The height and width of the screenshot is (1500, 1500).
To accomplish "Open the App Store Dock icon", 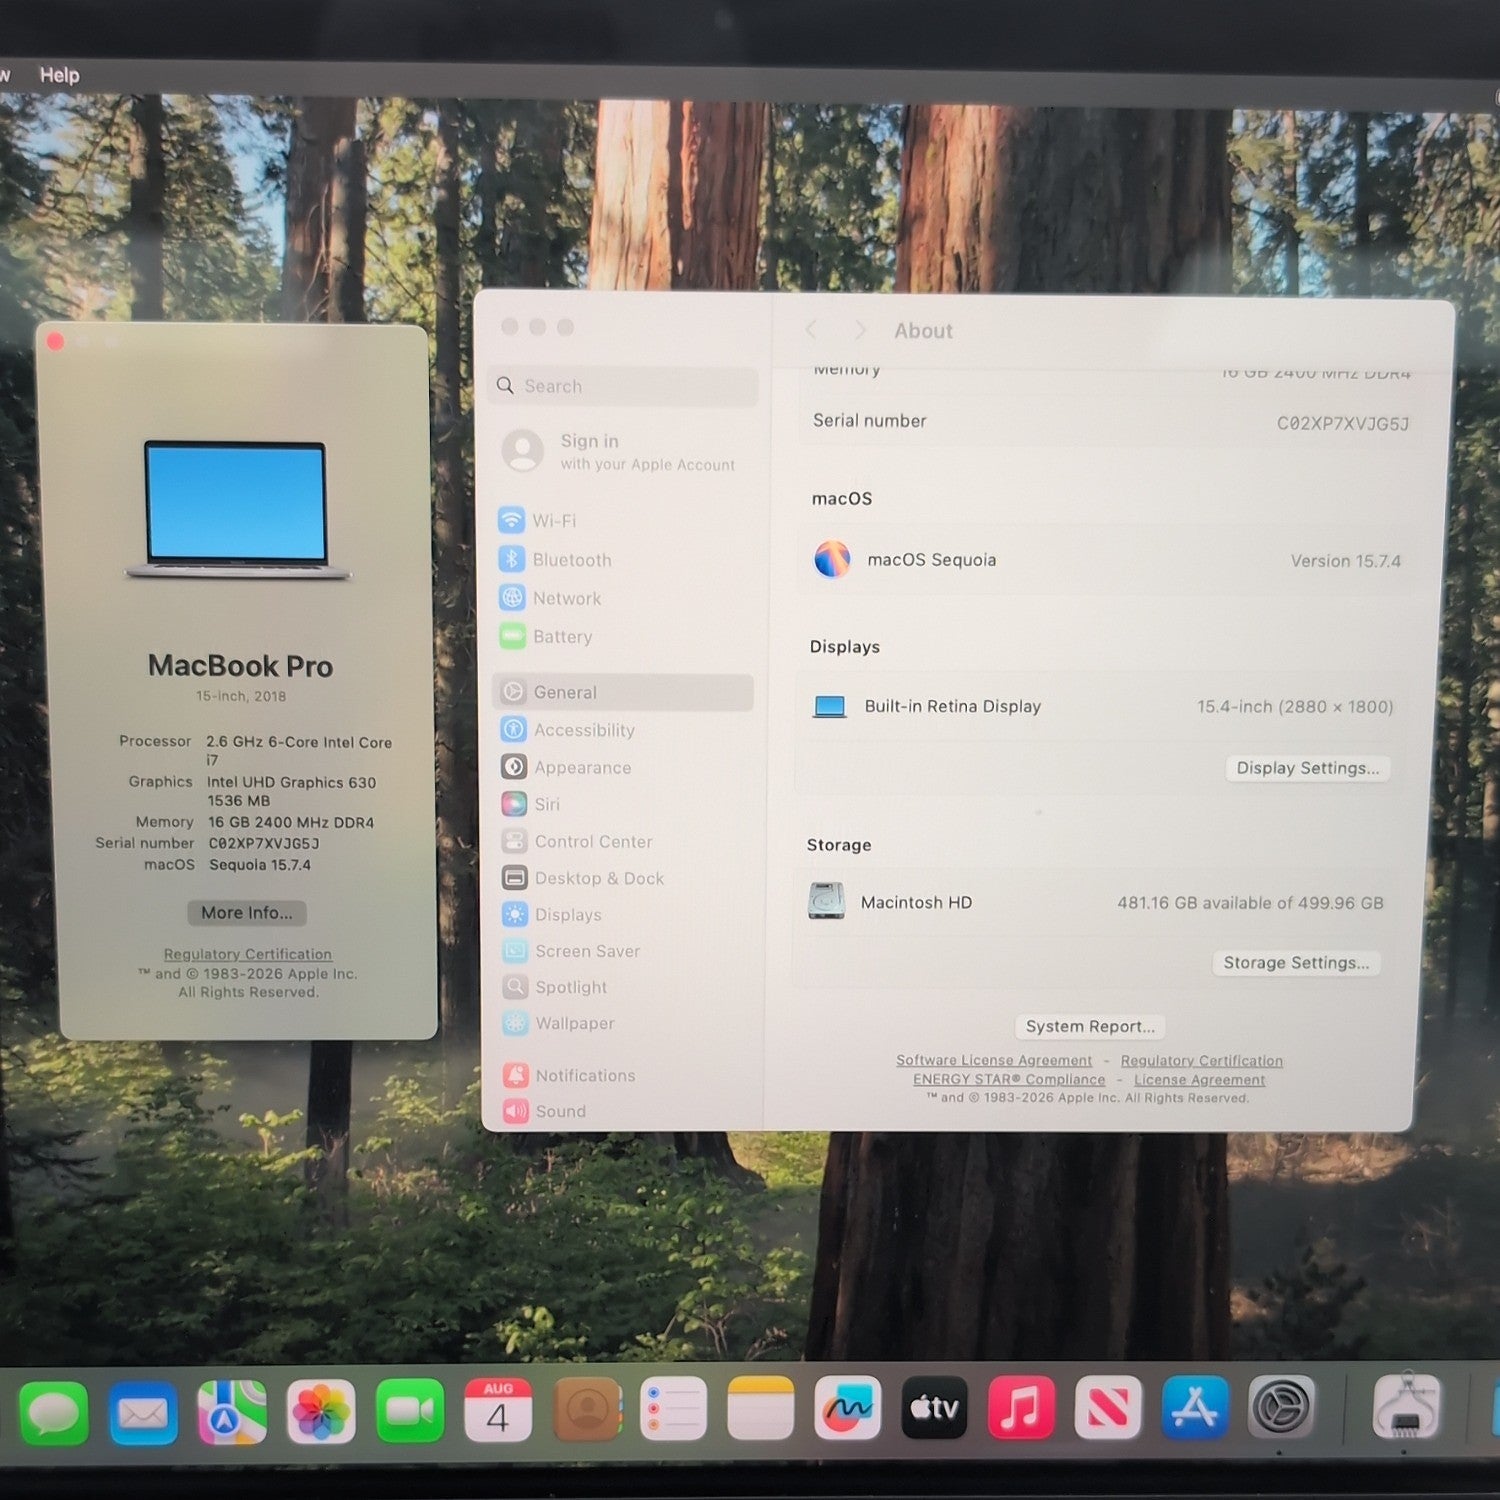I will 1195,1407.
